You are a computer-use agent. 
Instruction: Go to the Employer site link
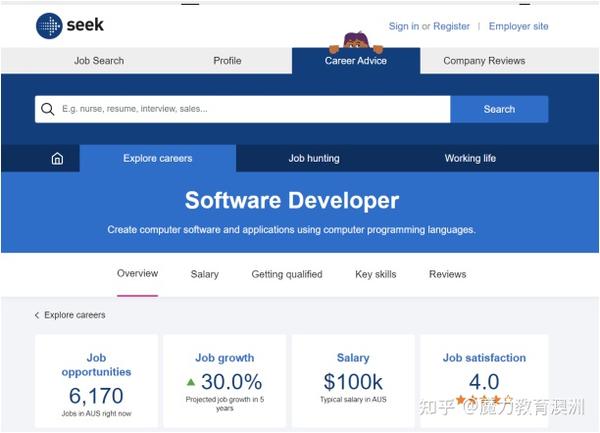click(518, 26)
